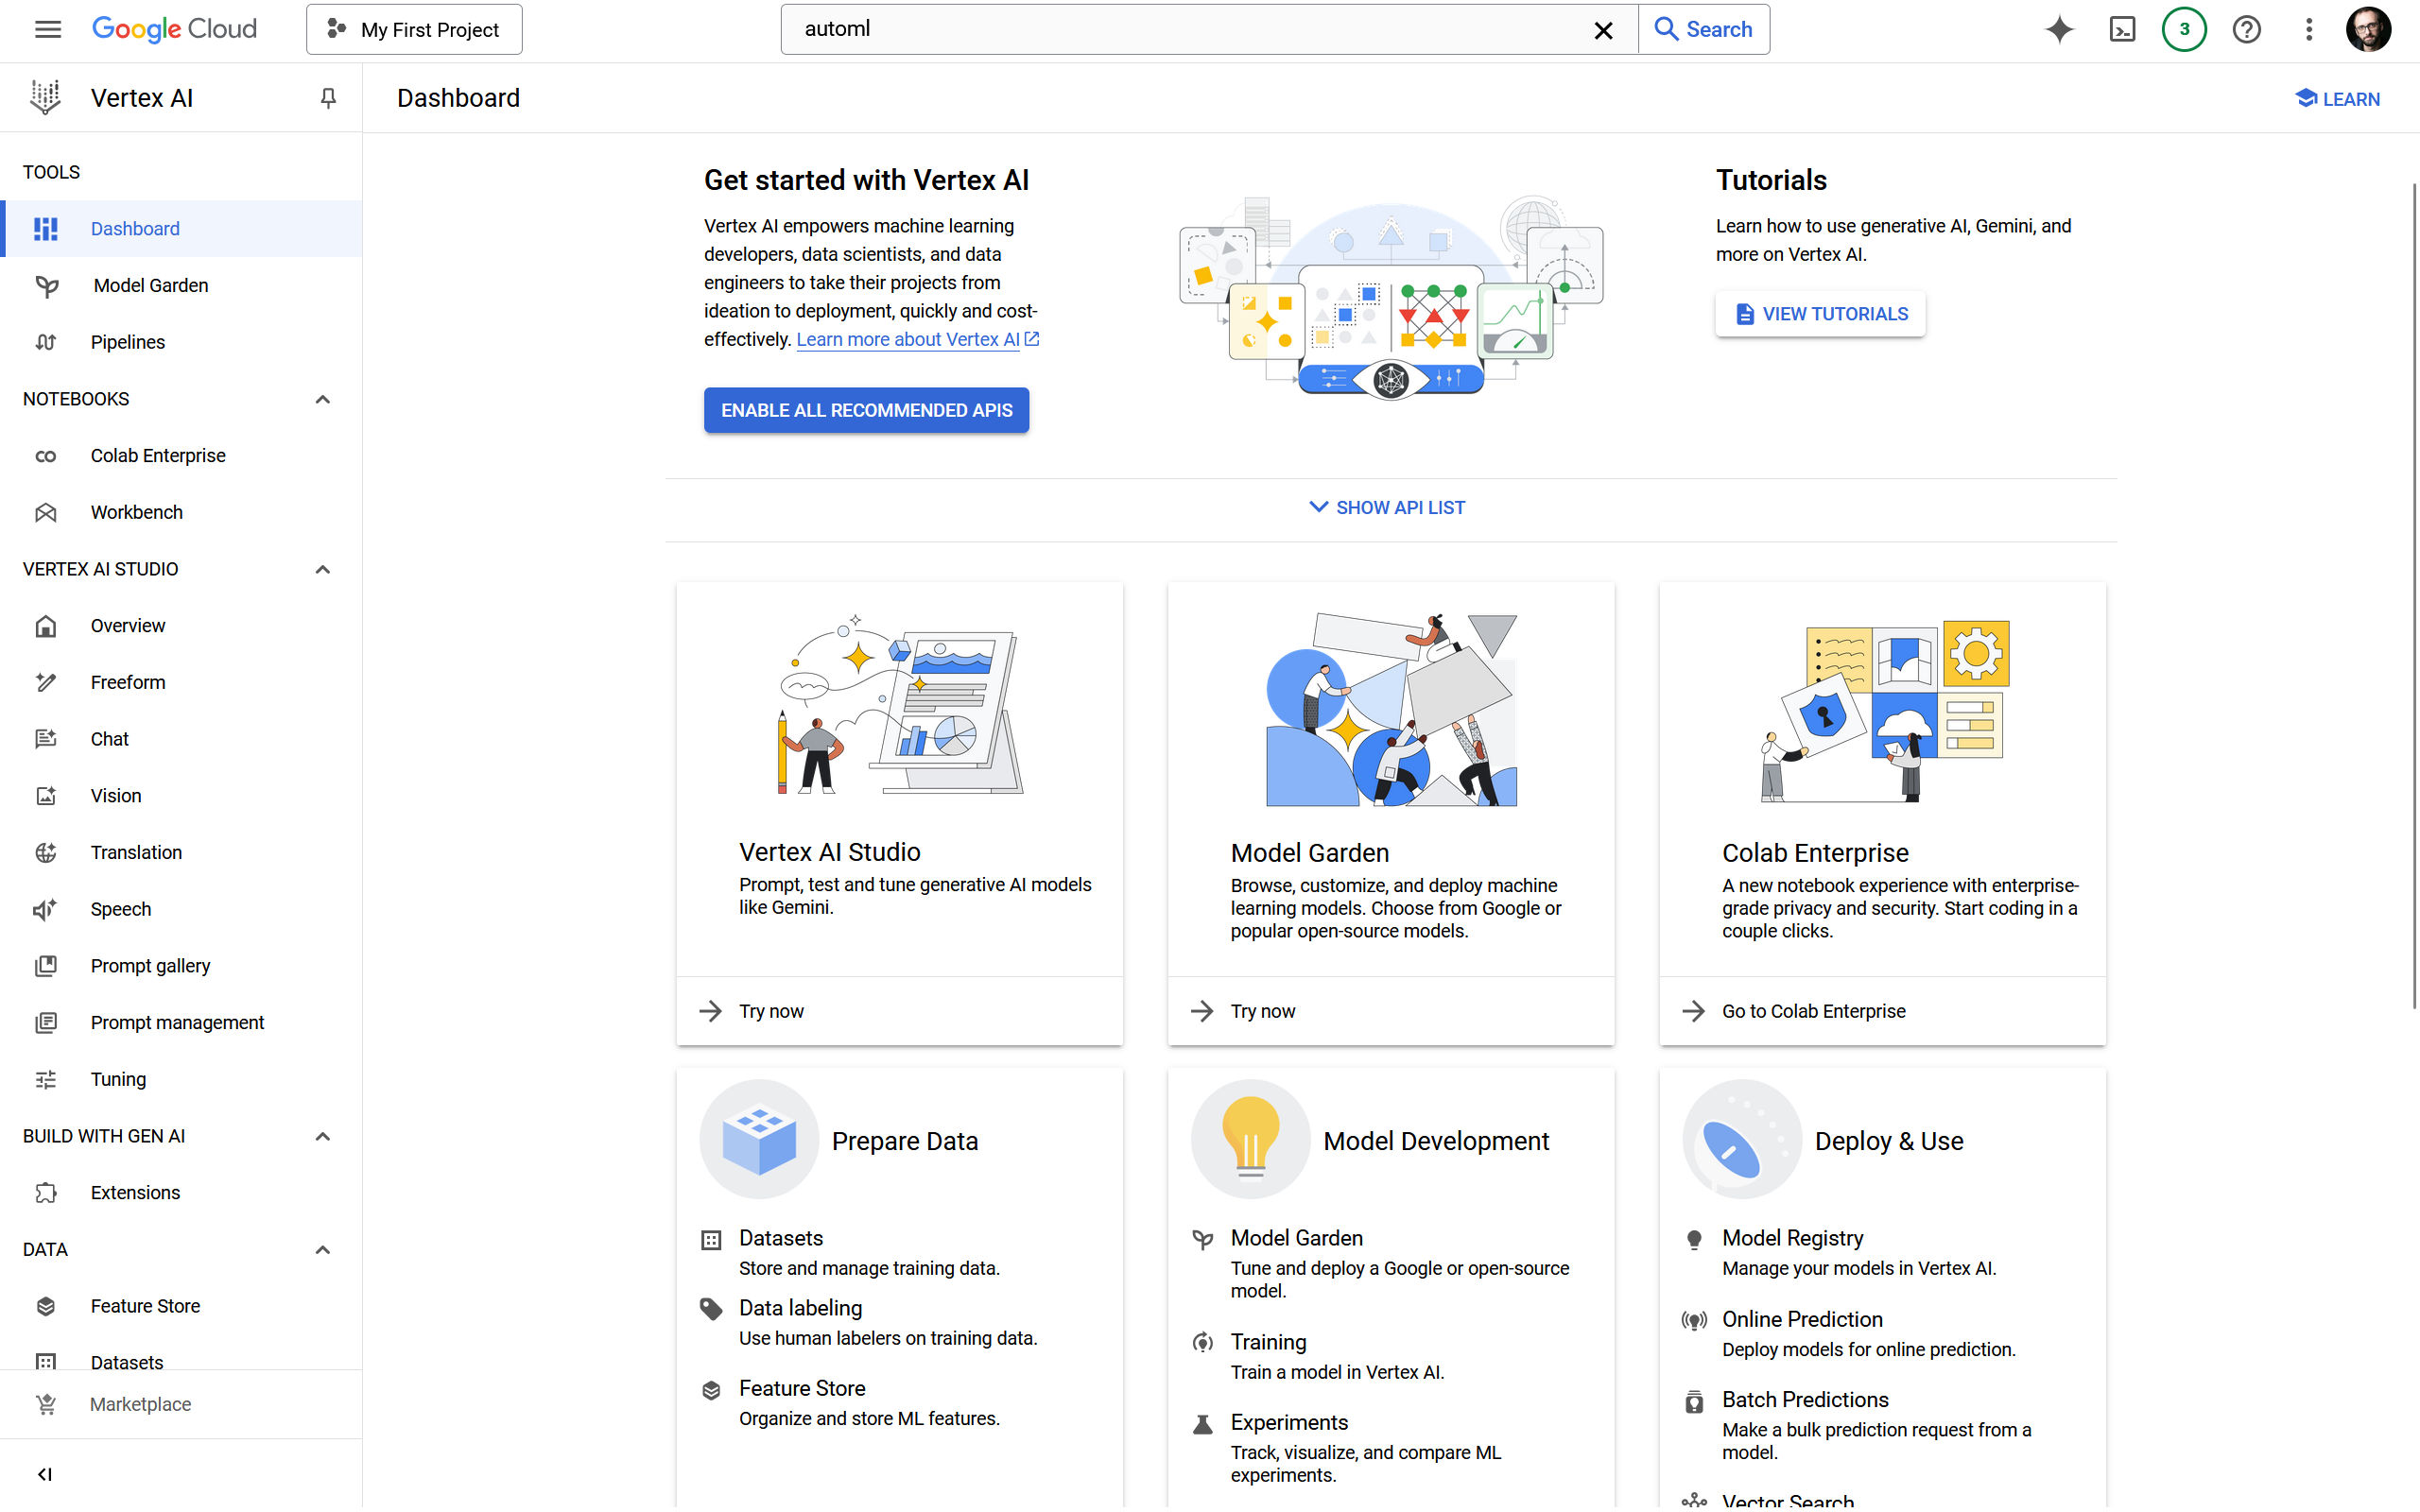Image resolution: width=2420 pixels, height=1512 pixels.
Task: Pin the Vertex AI product
Action: coord(327,98)
